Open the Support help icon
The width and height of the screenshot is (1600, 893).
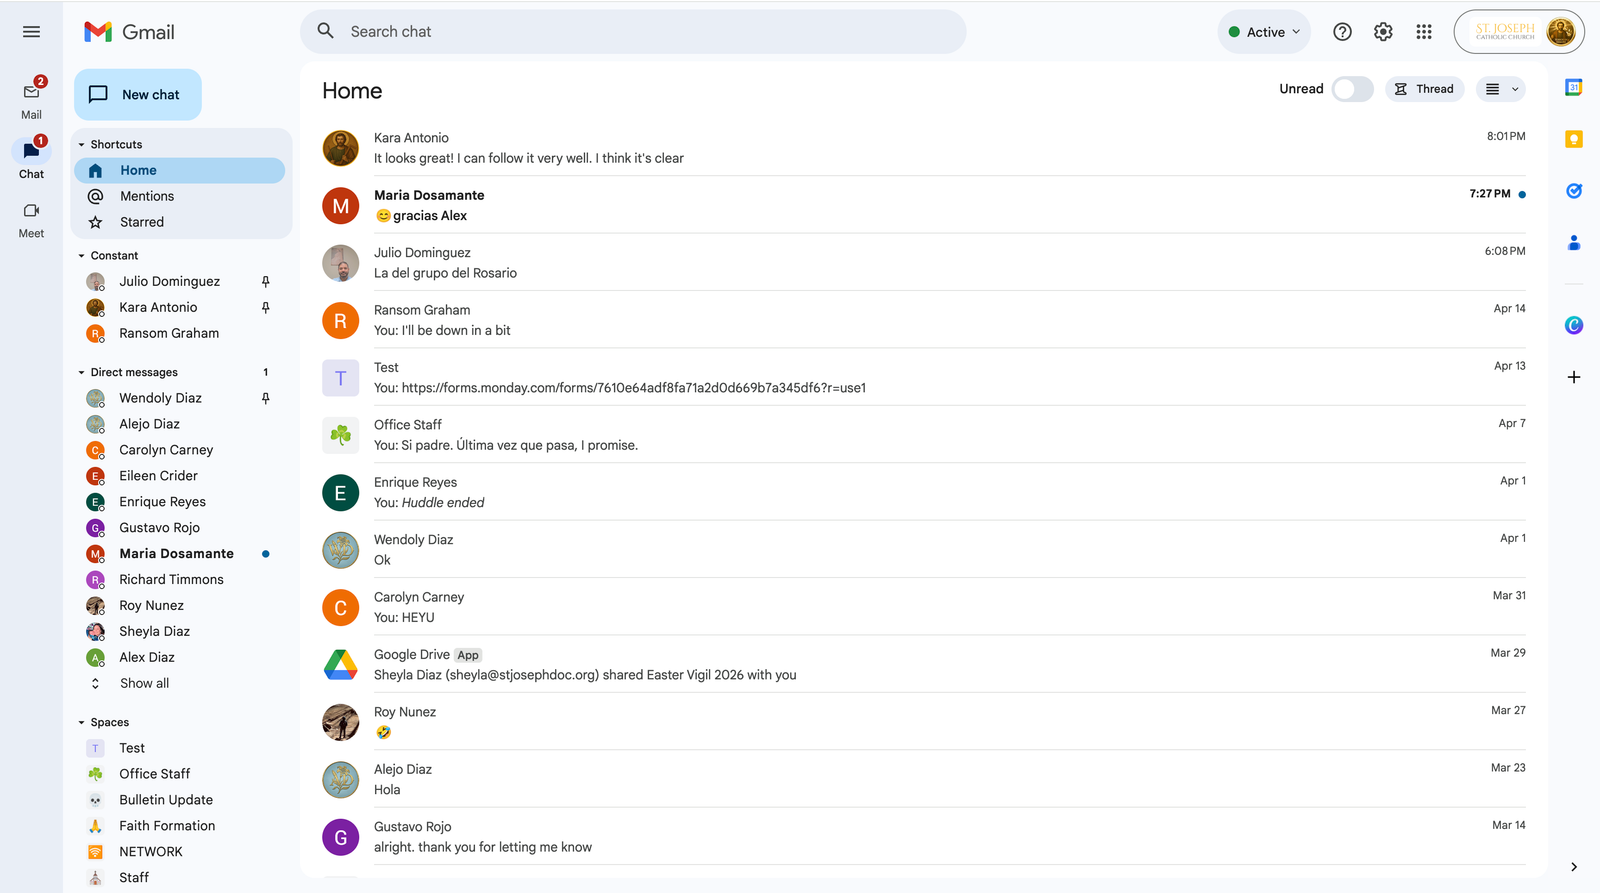(1342, 32)
